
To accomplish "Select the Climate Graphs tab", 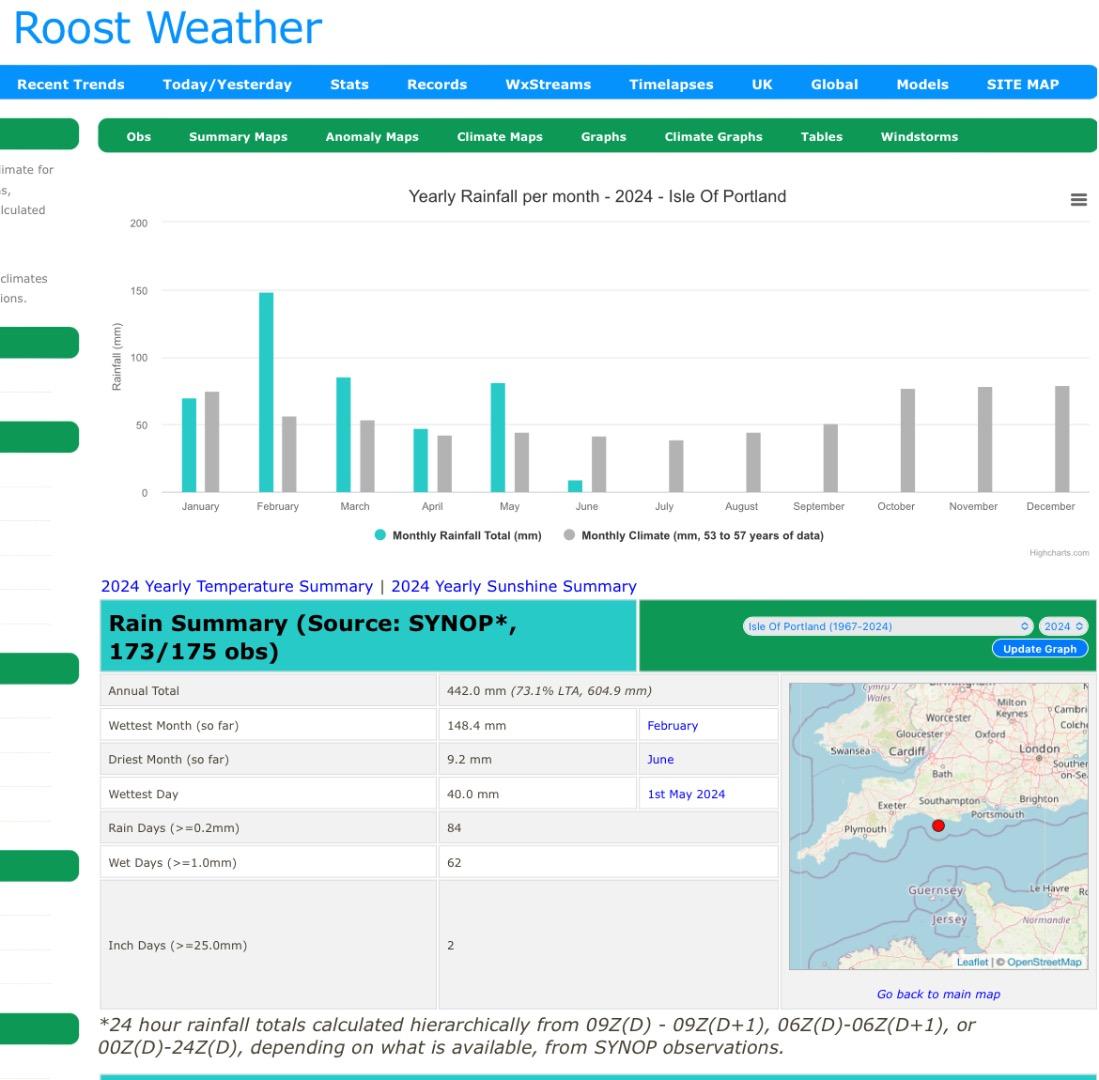I will tap(713, 137).
